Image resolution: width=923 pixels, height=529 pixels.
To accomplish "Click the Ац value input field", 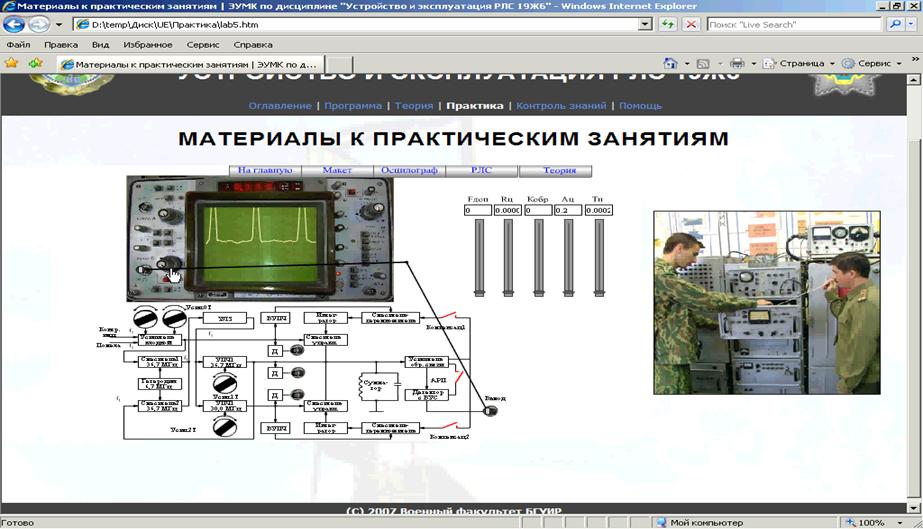I will coord(568,211).
